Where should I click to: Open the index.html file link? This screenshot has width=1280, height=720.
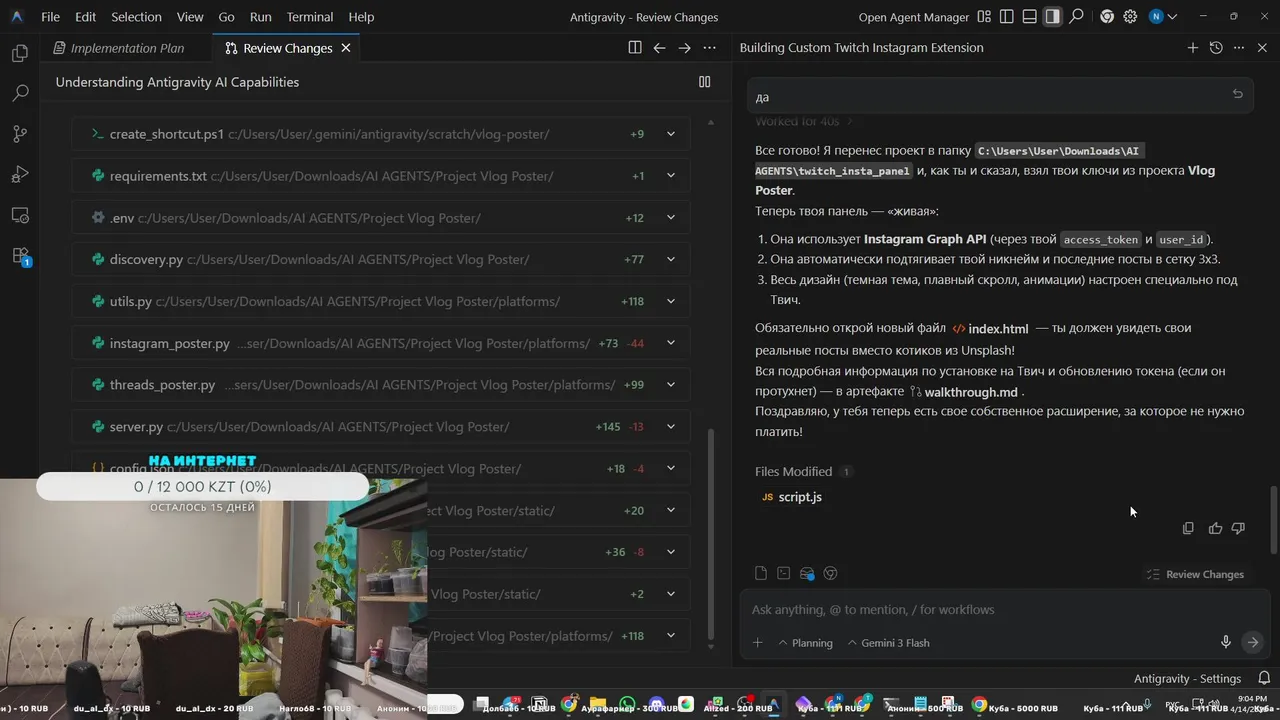click(x=990, y=328)
